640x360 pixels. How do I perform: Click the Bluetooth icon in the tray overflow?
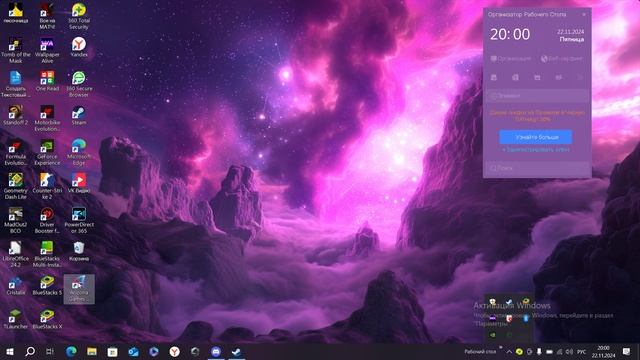526,318
